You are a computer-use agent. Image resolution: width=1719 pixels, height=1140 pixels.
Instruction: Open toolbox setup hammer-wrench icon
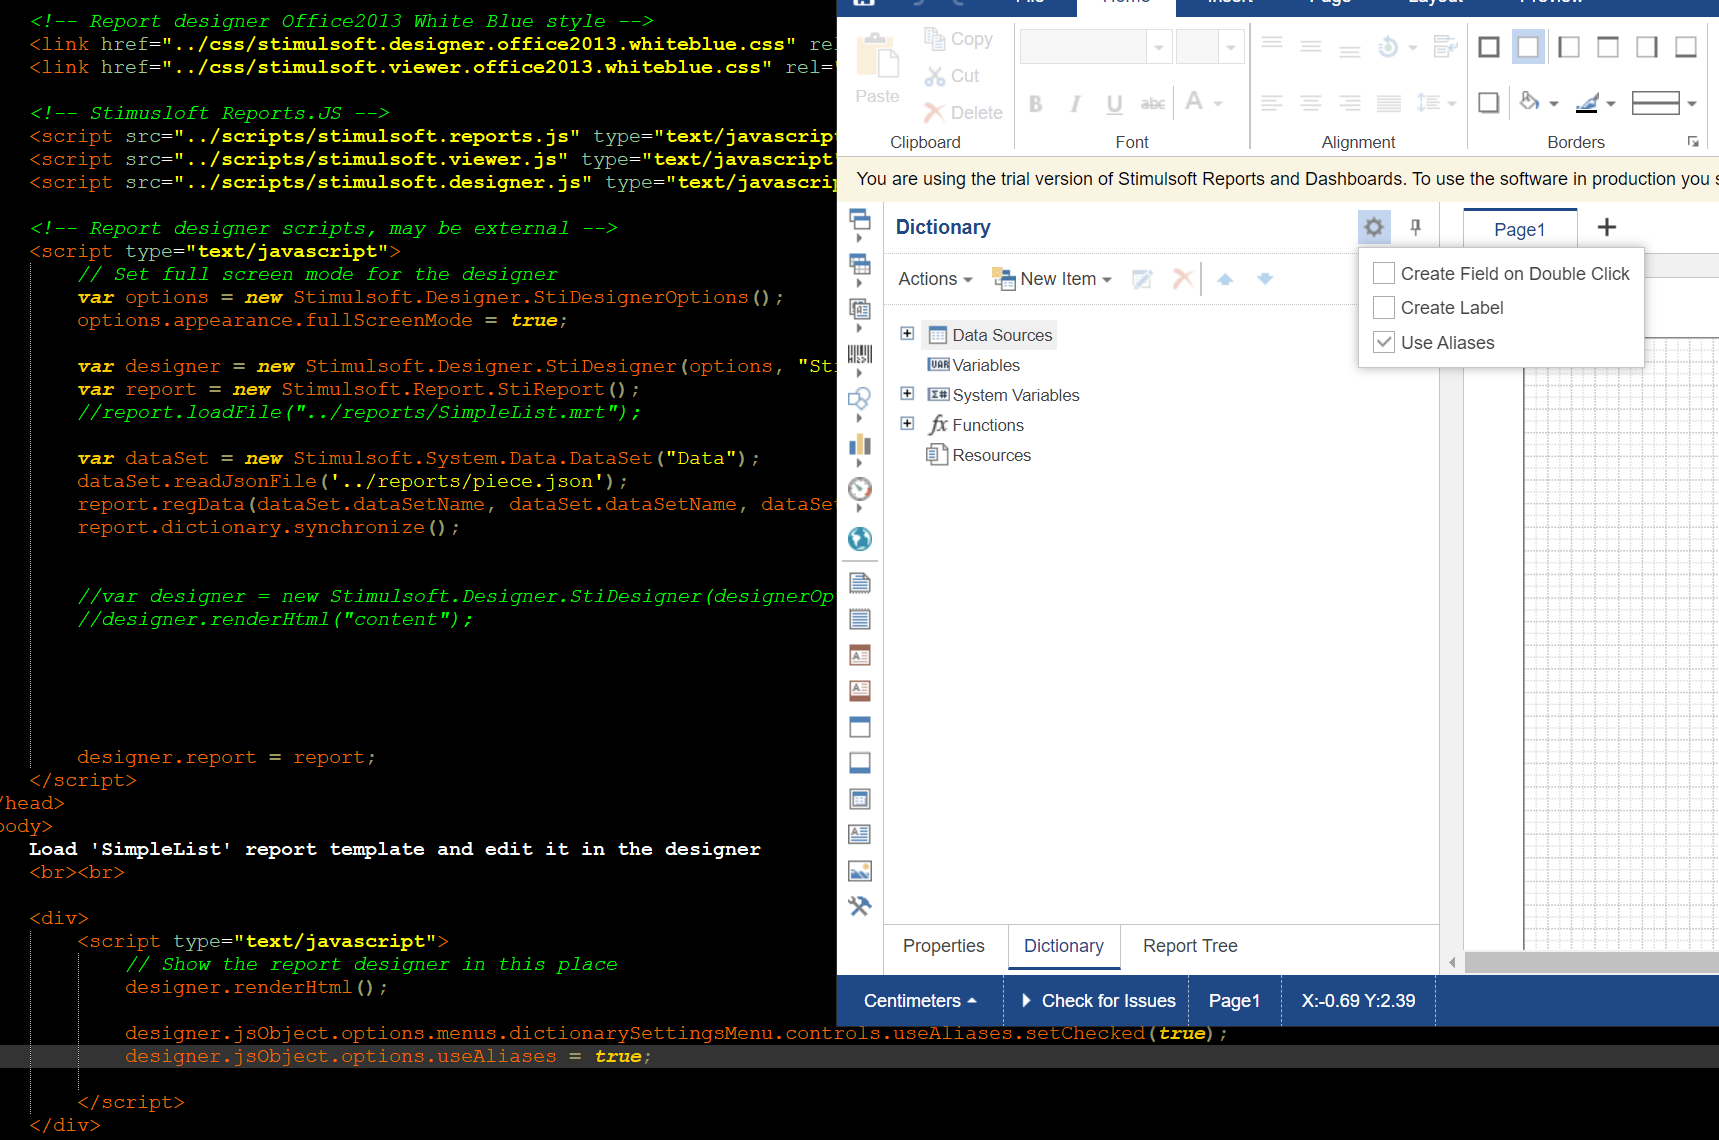click(860, 906)
